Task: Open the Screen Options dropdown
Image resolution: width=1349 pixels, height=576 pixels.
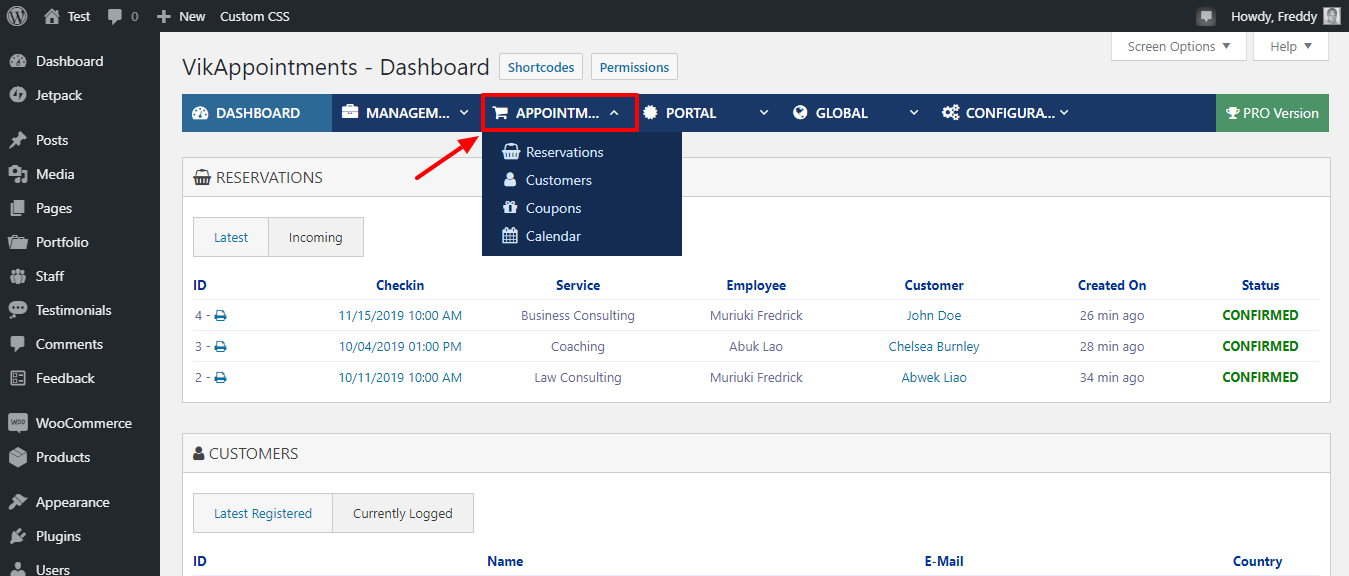Action: coord(1179,46)
